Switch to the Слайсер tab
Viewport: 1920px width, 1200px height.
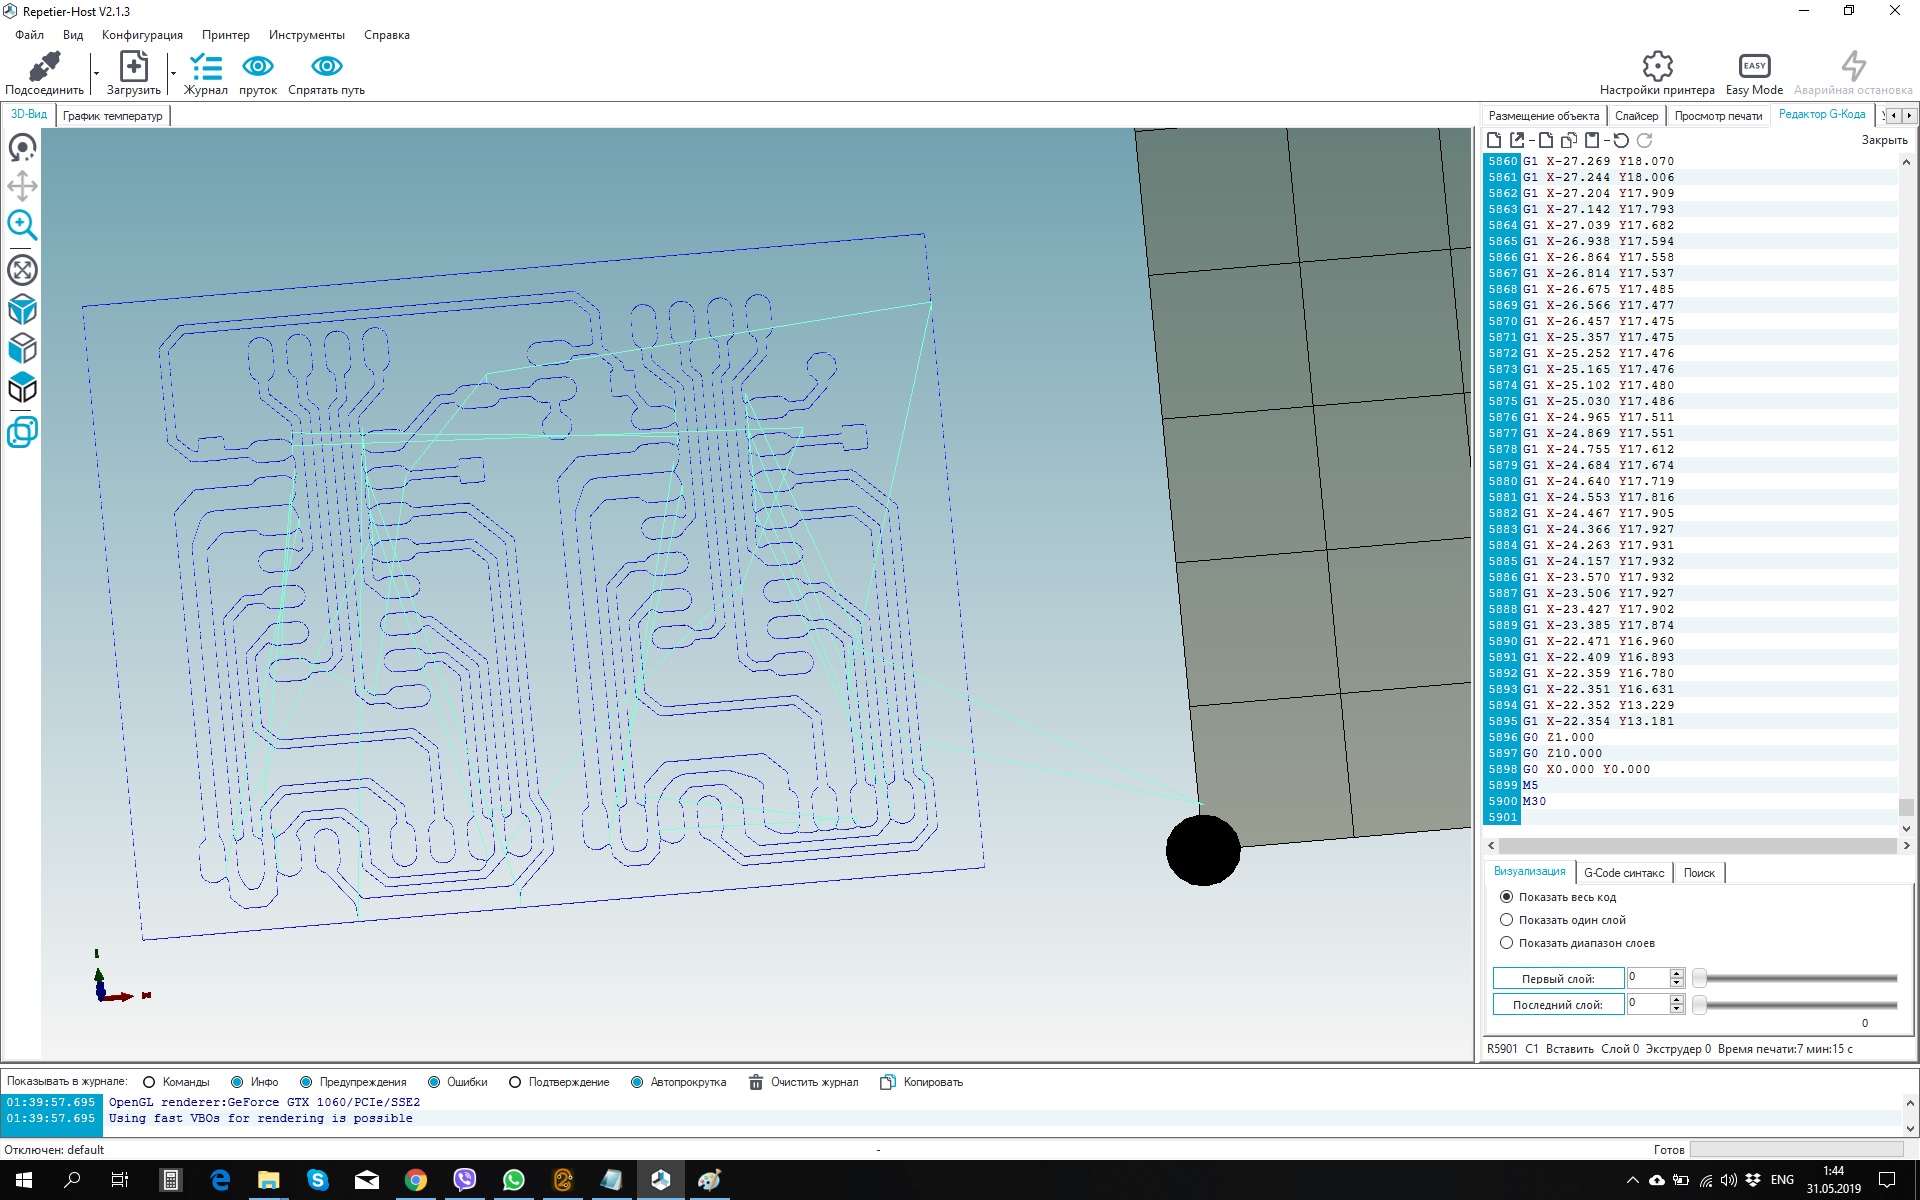(1636, 116)
